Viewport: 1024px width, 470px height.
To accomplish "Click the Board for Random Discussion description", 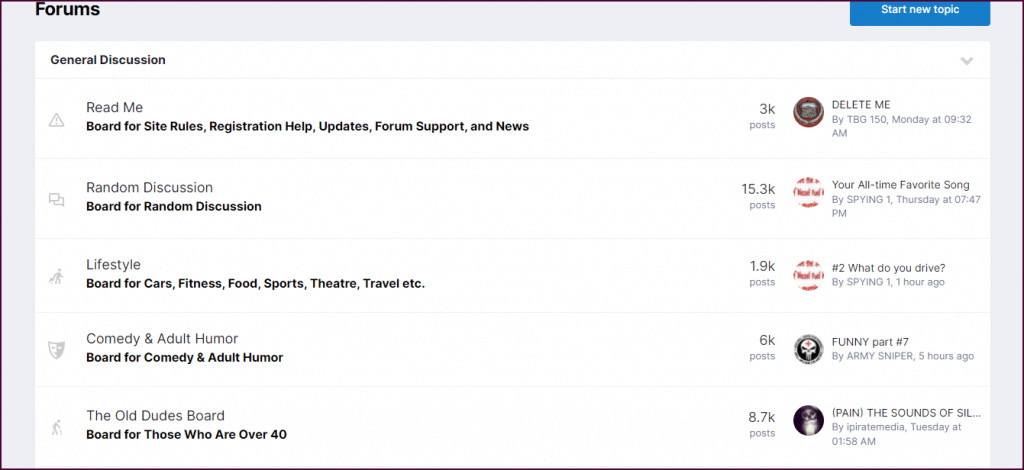I will coord(174,206).
